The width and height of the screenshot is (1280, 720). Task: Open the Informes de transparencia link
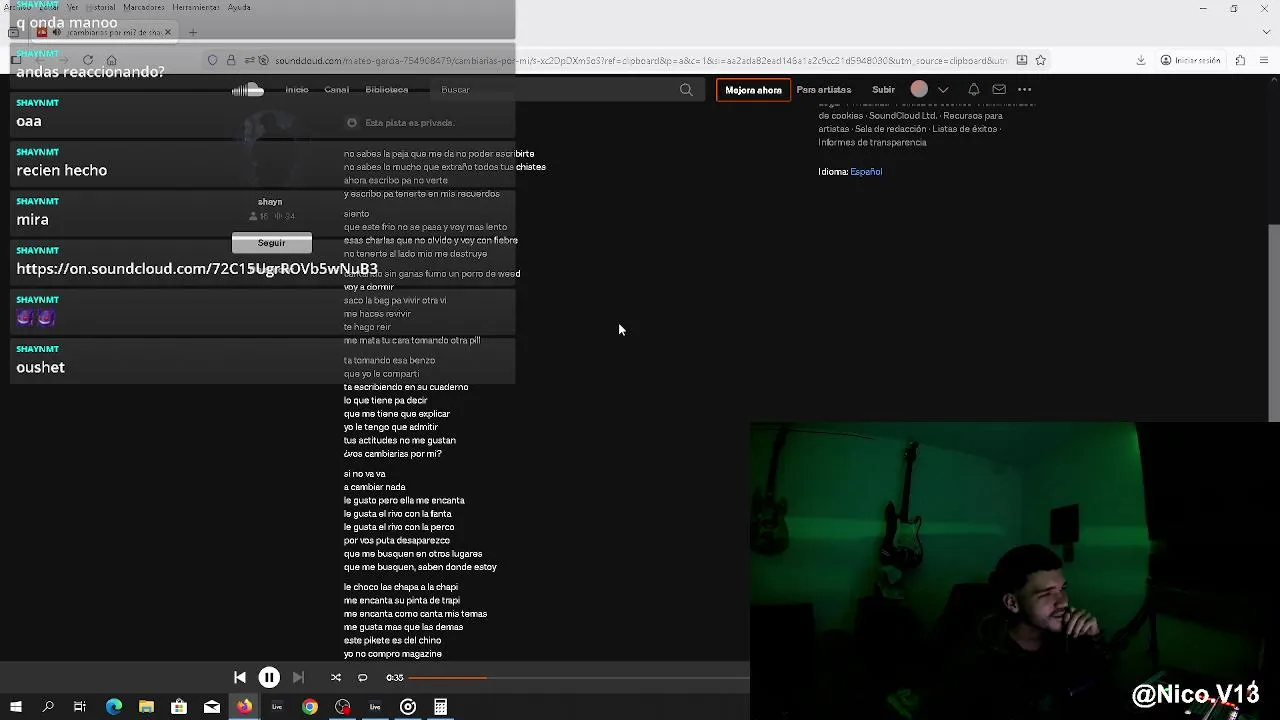tap(872, 142)
